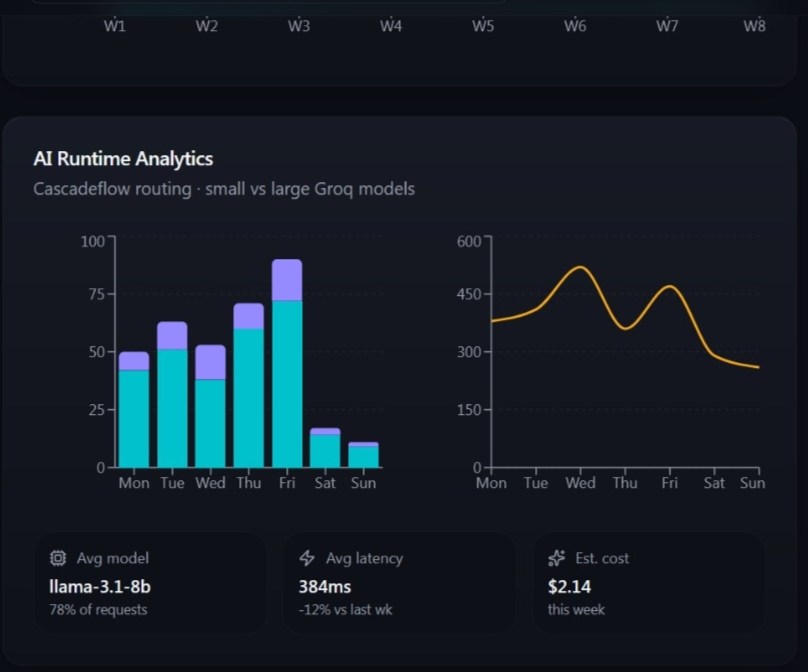Click the '$2.14' cost value
The image size is (808, 672).
569,587
